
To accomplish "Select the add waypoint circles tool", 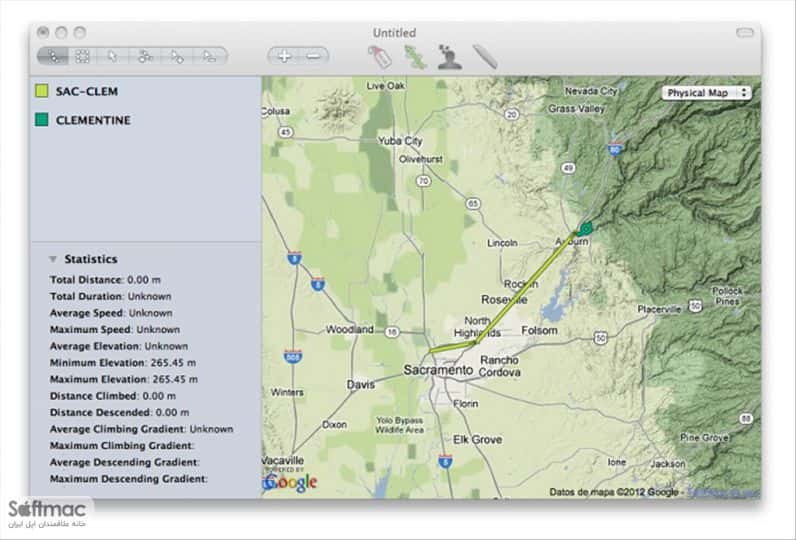I will [146, 56].
